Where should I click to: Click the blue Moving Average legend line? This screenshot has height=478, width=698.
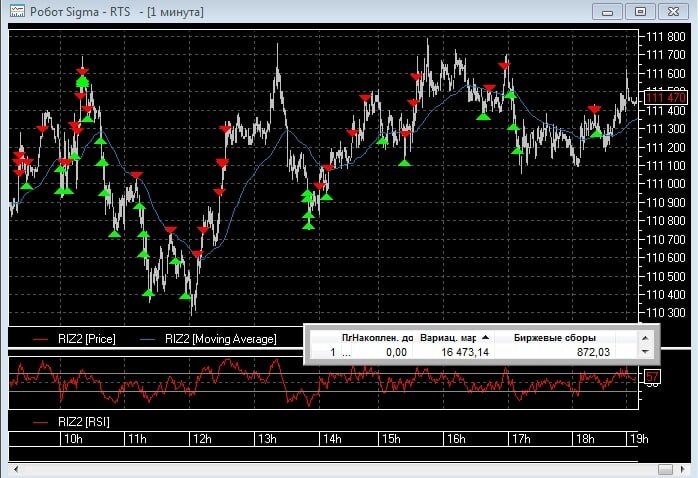pyautogui.click(x=147, y=340)
